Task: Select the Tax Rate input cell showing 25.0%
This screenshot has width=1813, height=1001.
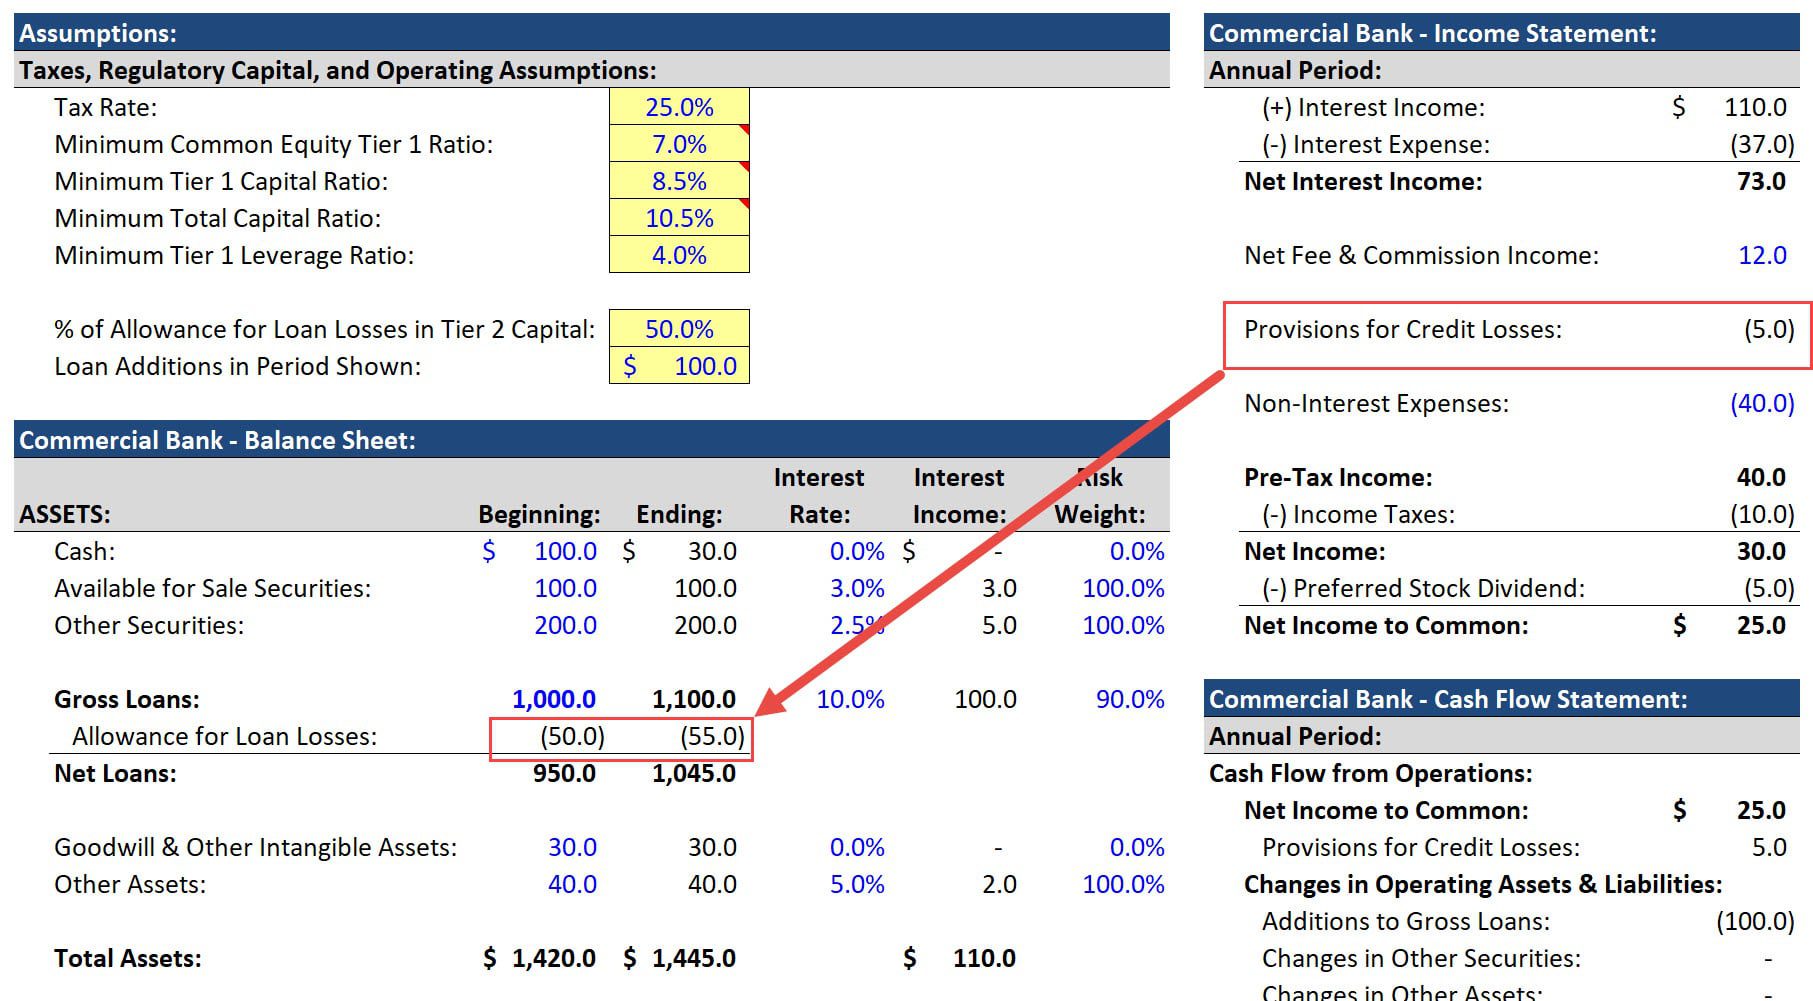Action: pos(679,106)
